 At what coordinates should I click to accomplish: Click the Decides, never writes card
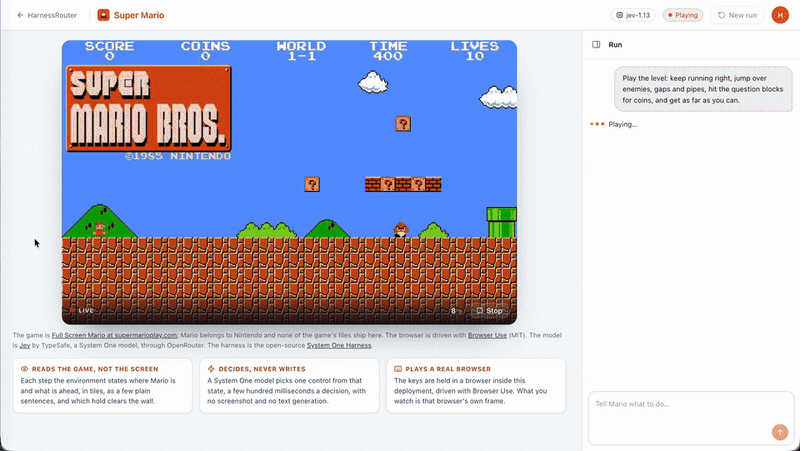289,386
